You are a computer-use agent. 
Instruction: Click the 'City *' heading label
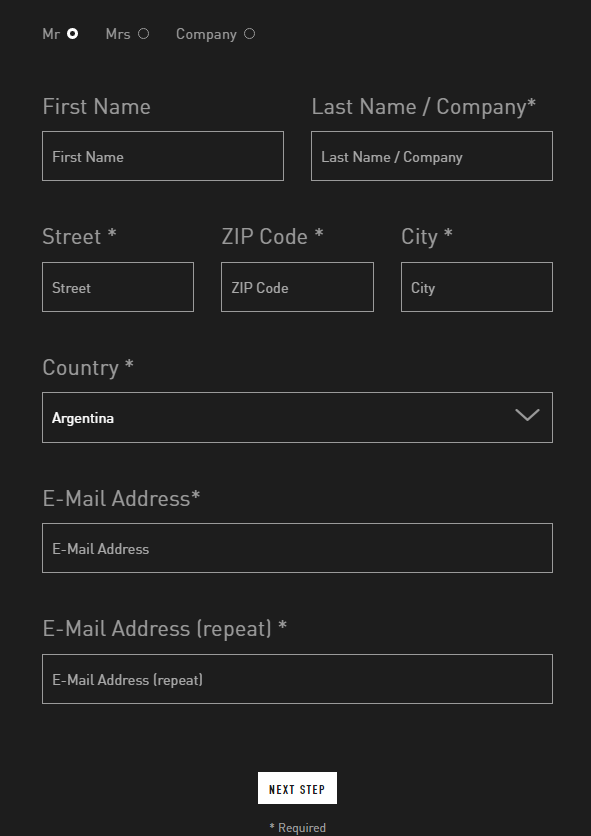pos(427,237)
